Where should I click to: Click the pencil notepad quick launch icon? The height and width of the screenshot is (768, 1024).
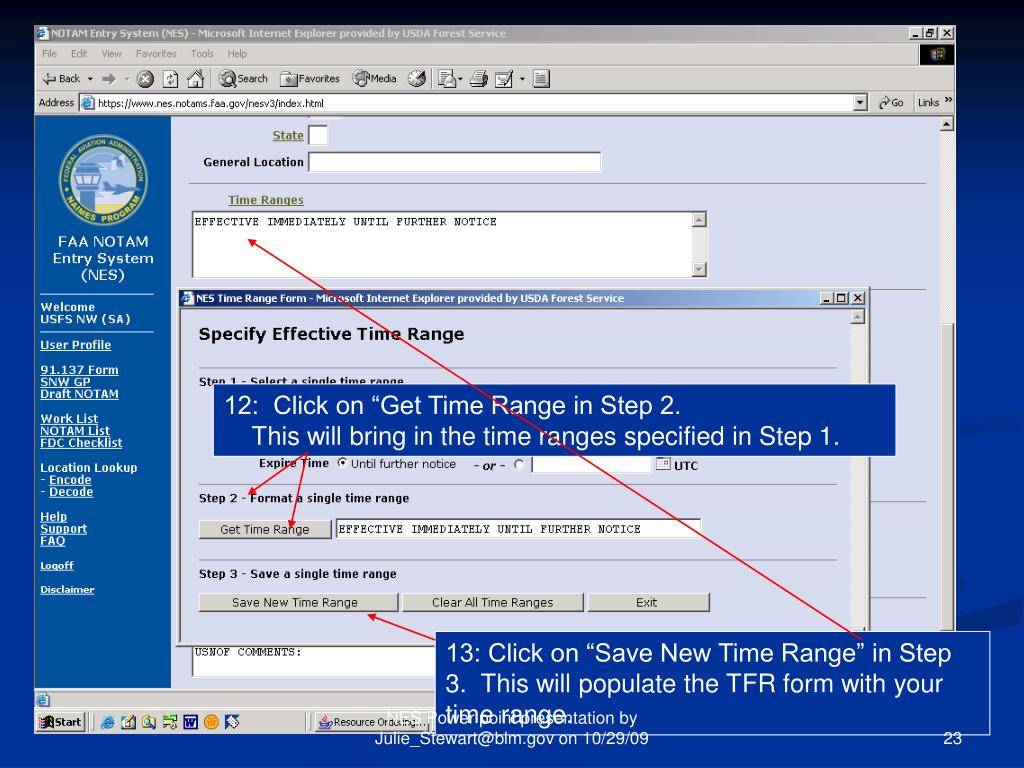tap(129, 722)
